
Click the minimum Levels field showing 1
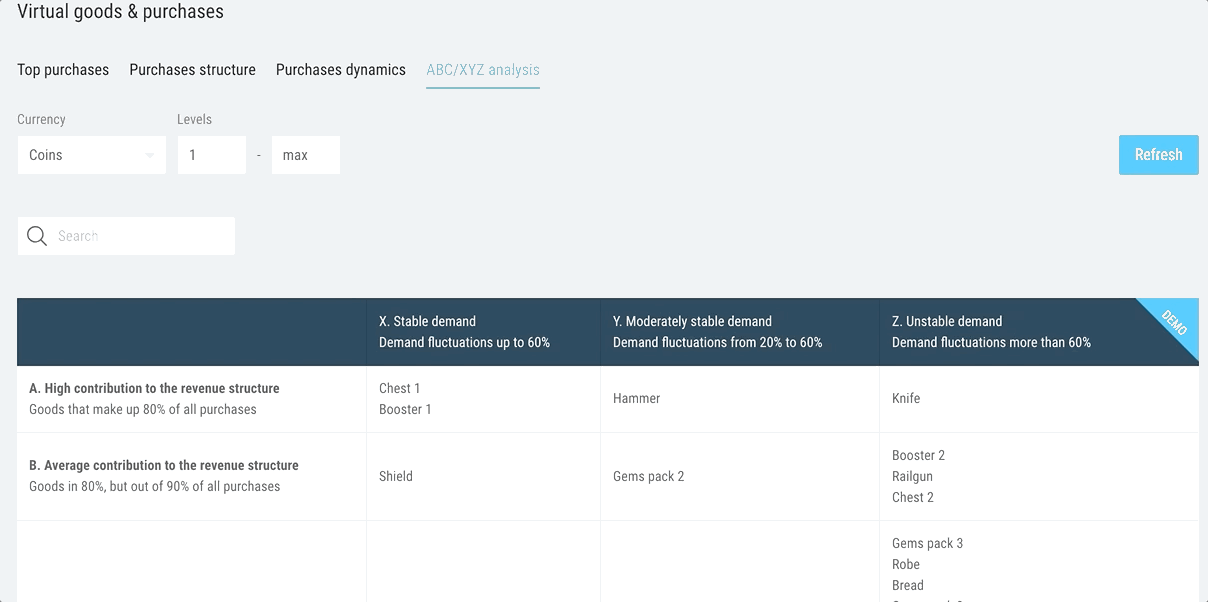212,155
